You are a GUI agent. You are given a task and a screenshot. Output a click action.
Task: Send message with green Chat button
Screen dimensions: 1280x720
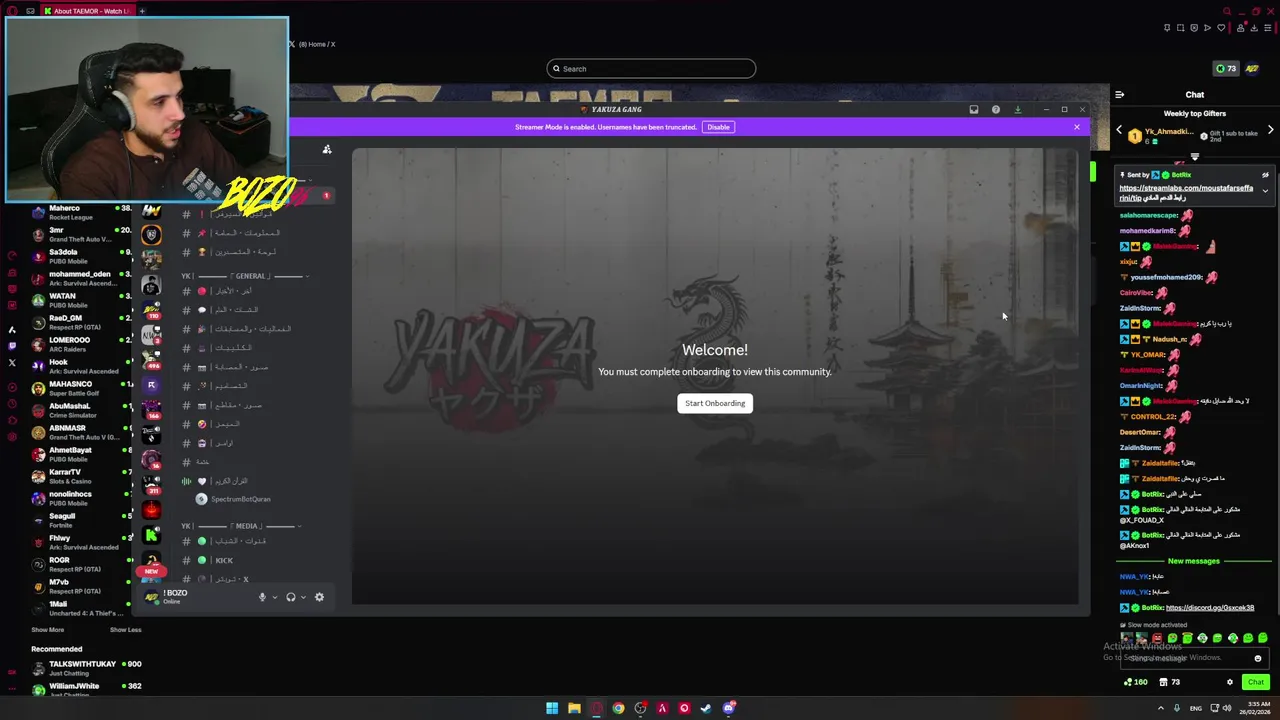pos(1256,682)
